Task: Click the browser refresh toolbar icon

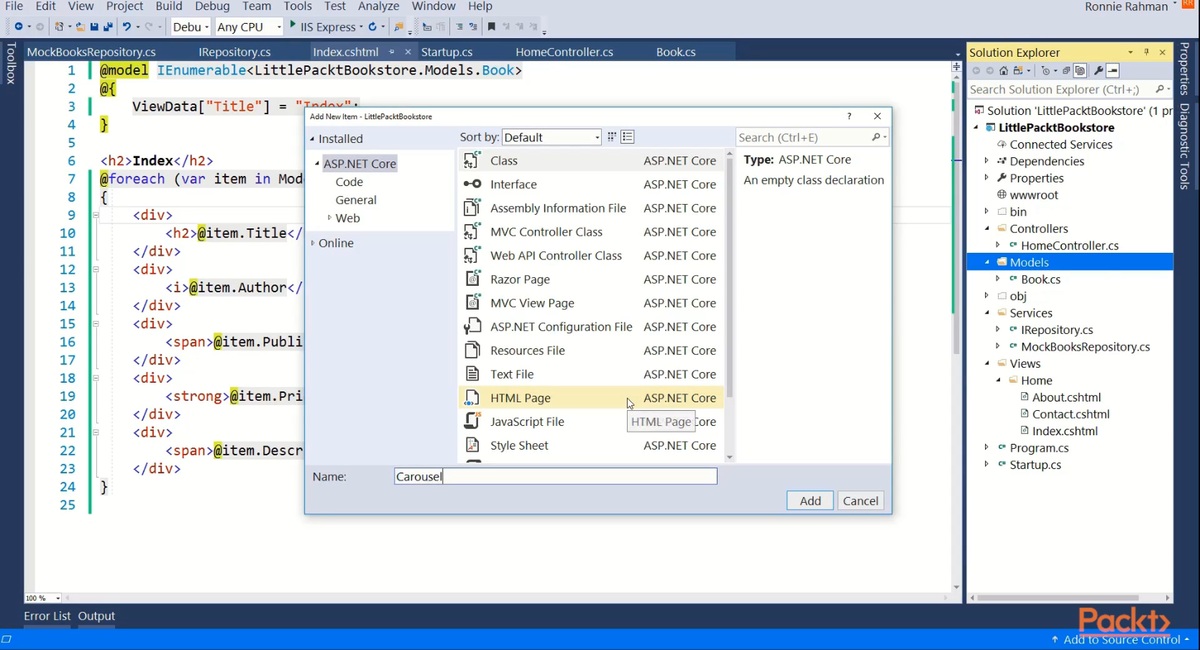Action: tap(373, 27)
